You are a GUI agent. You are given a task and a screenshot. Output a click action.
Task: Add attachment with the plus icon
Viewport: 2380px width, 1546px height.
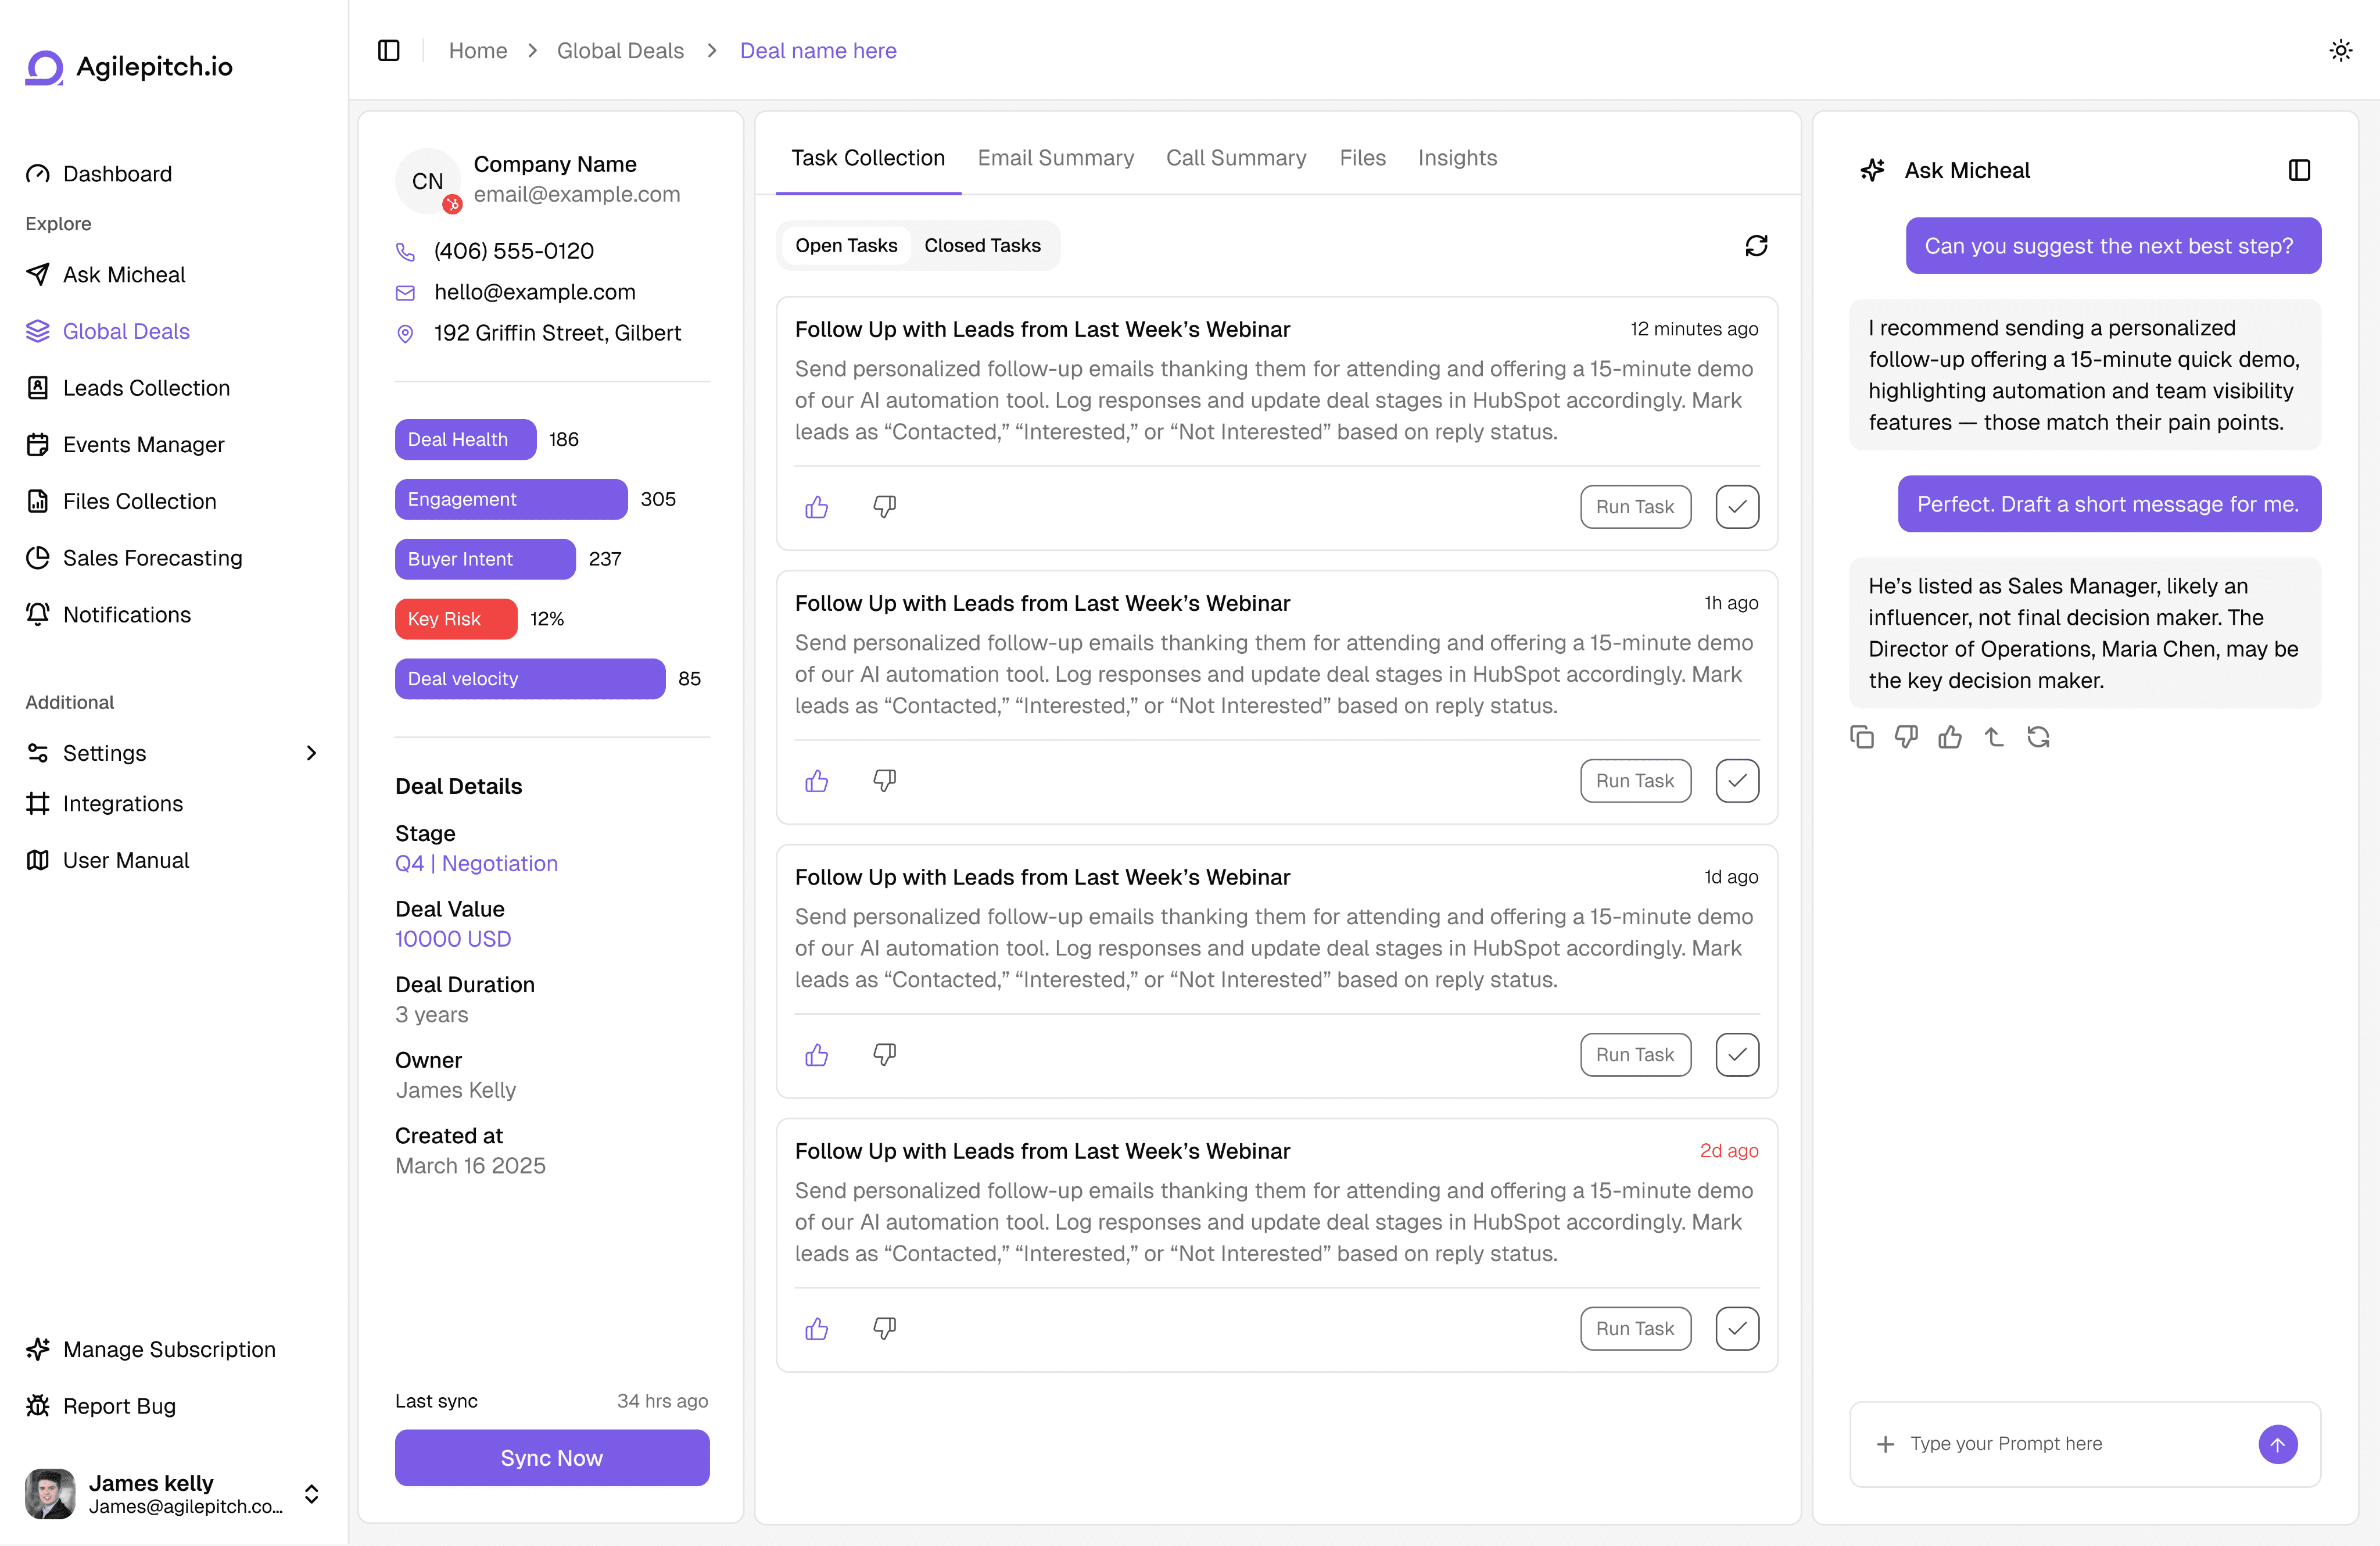[x=1886, y=1444]
